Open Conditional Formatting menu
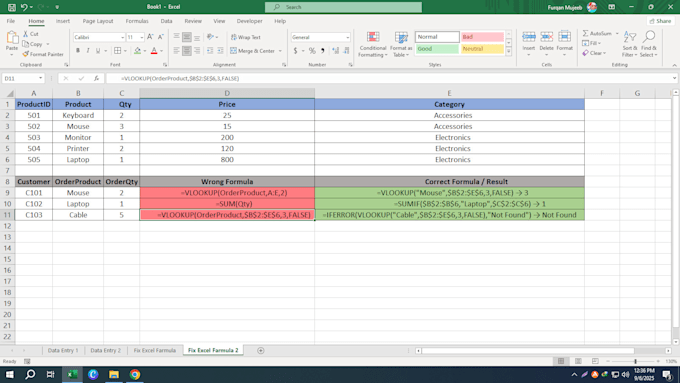 click(x=373, y=44)
